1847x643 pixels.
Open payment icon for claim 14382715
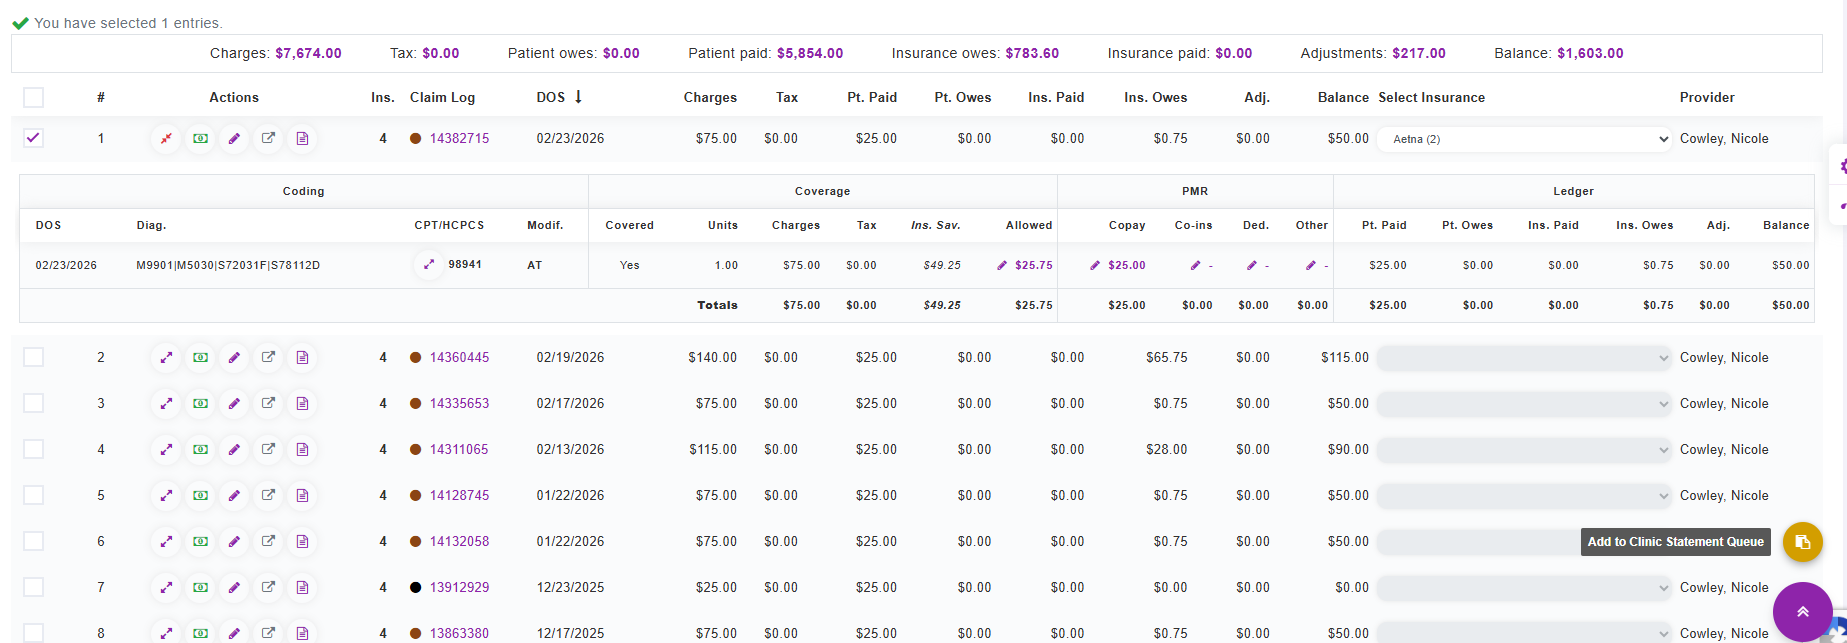200,139
